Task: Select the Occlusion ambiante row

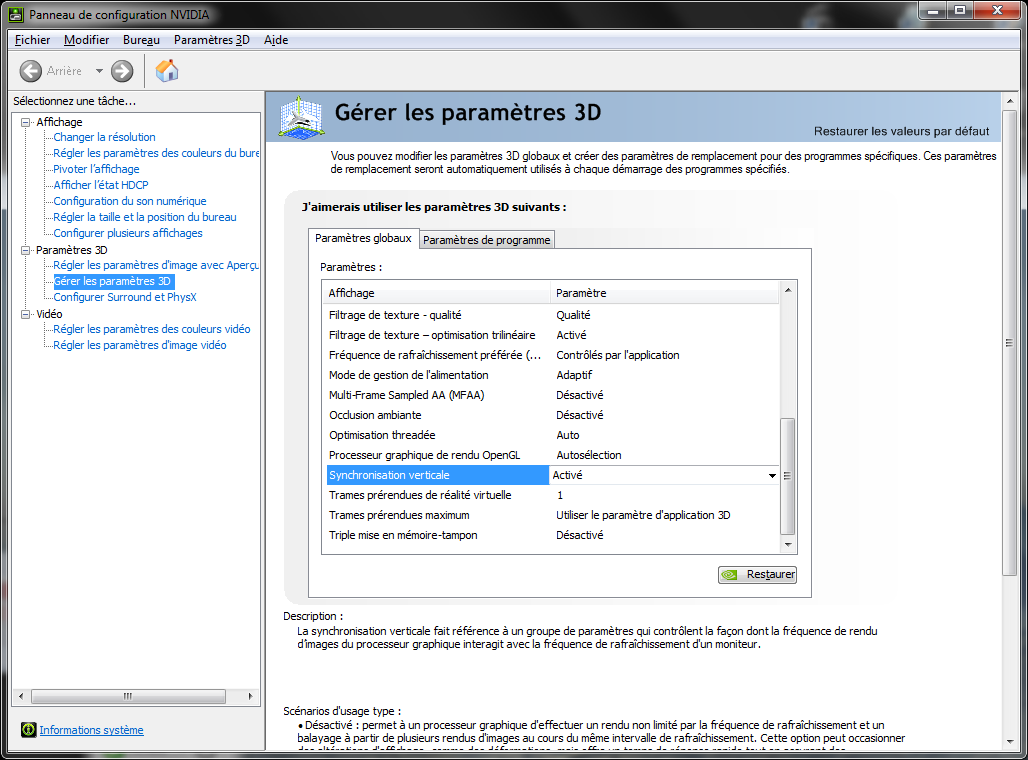Action: pos(553,415)
